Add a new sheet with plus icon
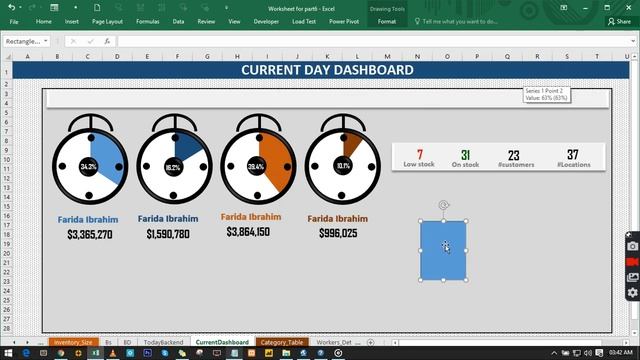 coord(371,342)
